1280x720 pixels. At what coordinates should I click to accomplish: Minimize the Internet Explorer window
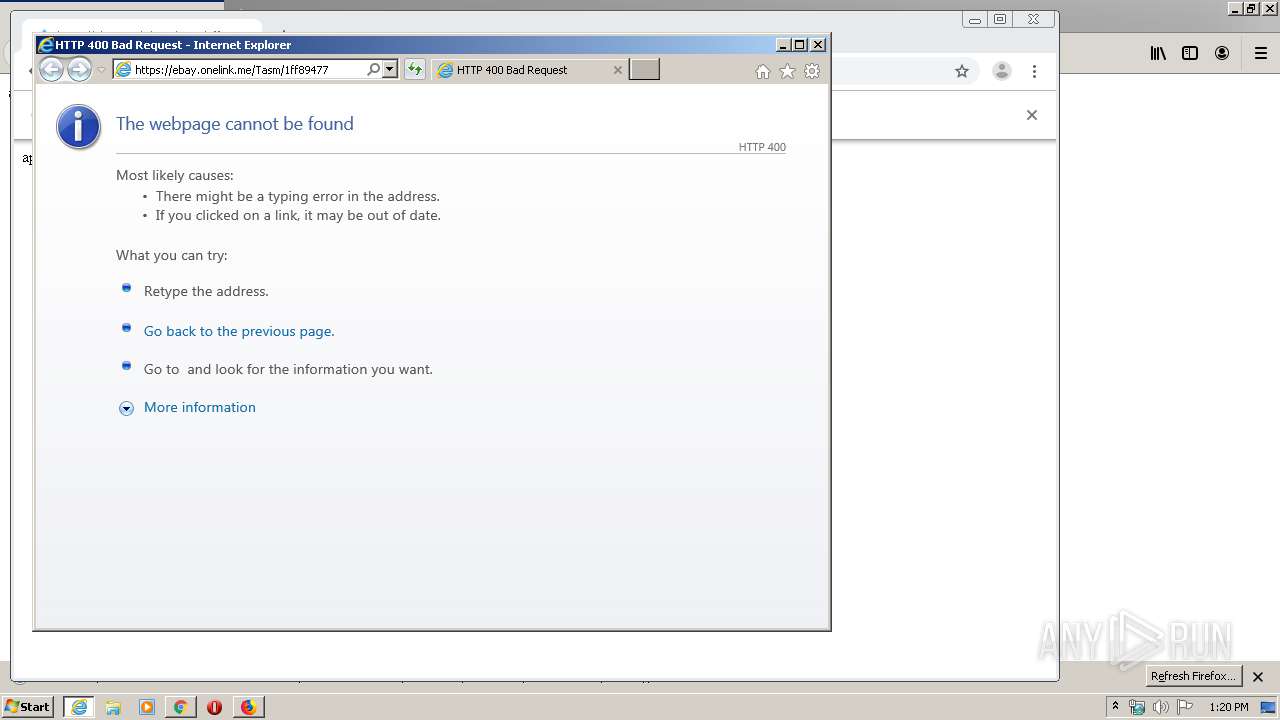tap(783, 45)
